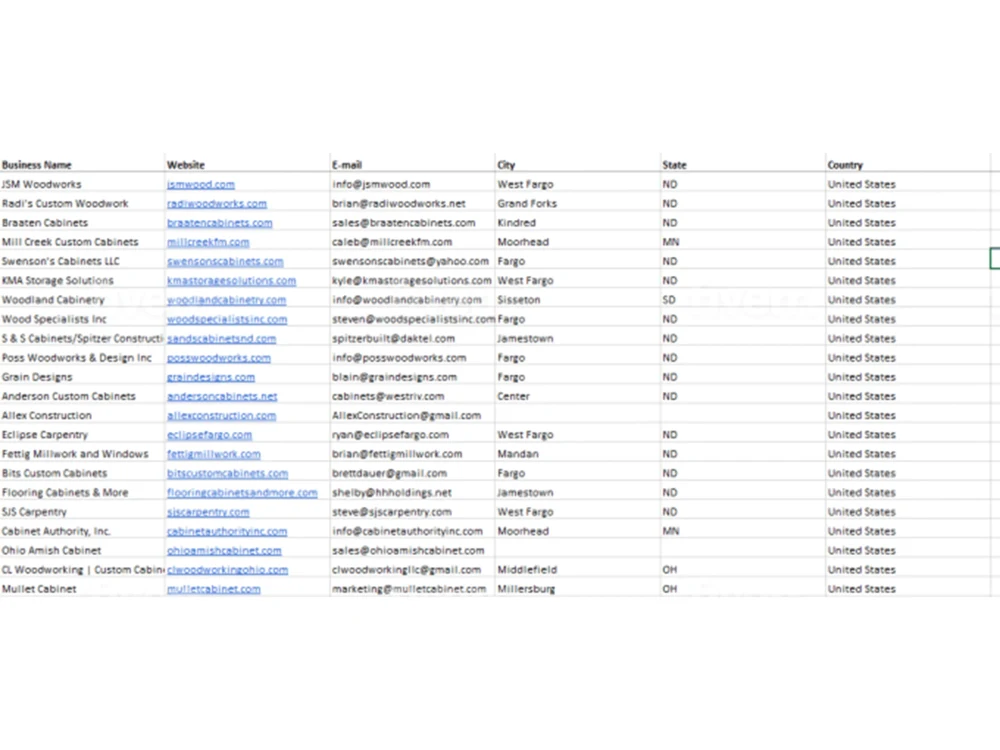Click the SJS Carpentry cell
1000x750 pixels.
coord(82,511)
